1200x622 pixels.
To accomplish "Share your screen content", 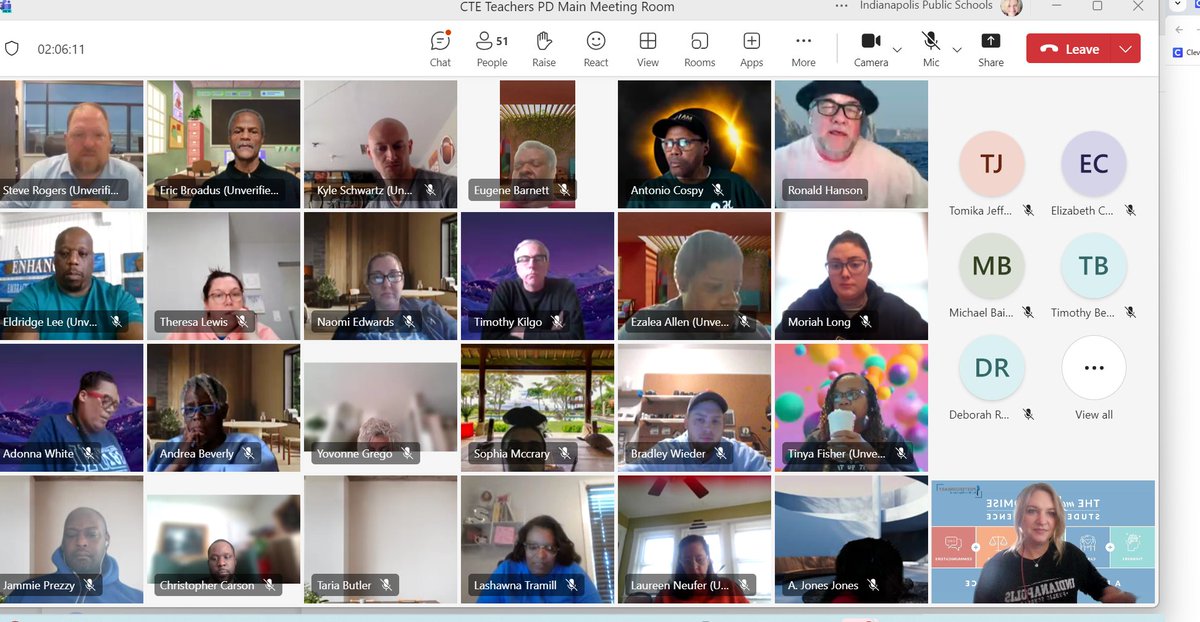I will pyautogui.click(x=991, y=48).
